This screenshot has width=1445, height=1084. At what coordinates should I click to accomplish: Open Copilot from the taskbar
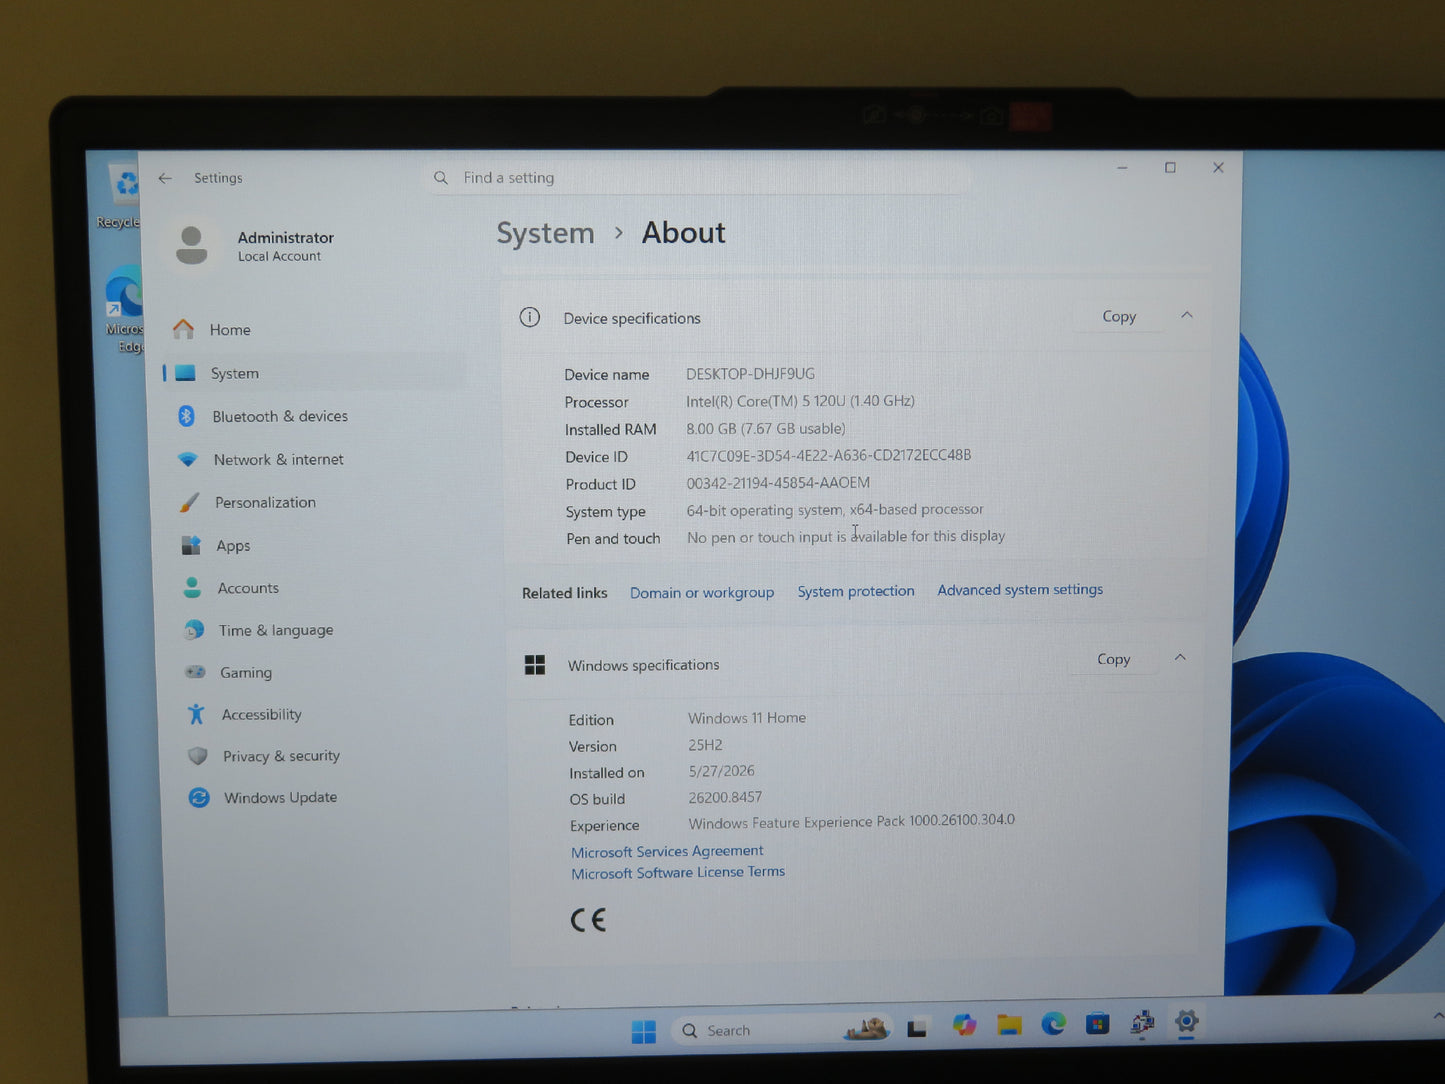click(x=964, y=1026)
